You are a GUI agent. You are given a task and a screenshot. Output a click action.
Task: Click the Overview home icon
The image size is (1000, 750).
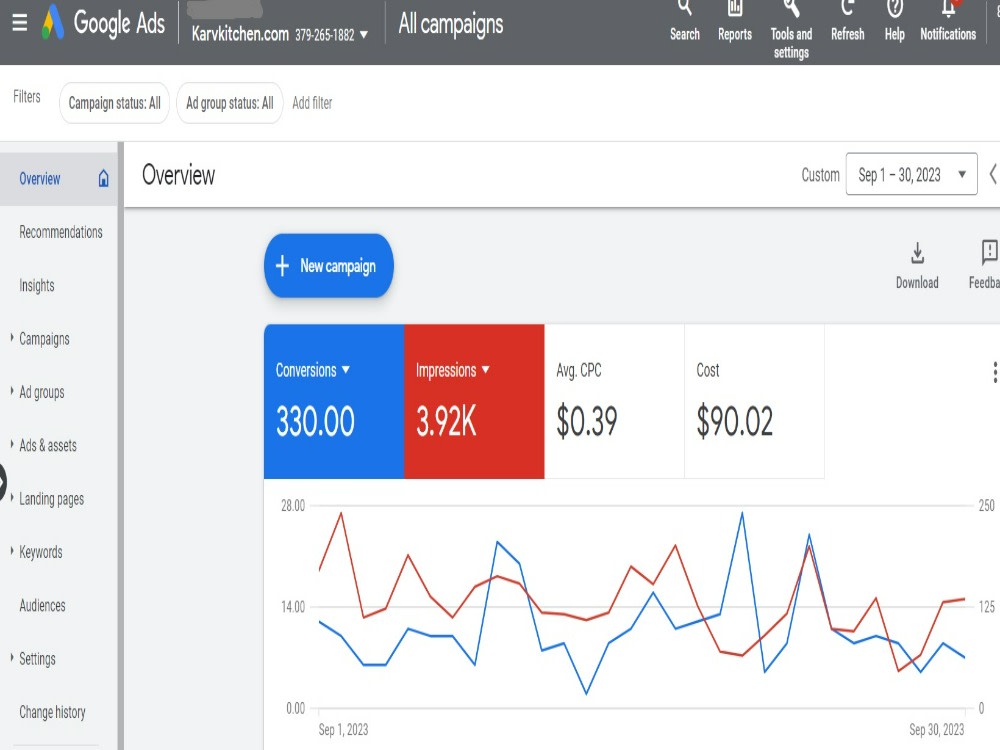coord(103,179)
